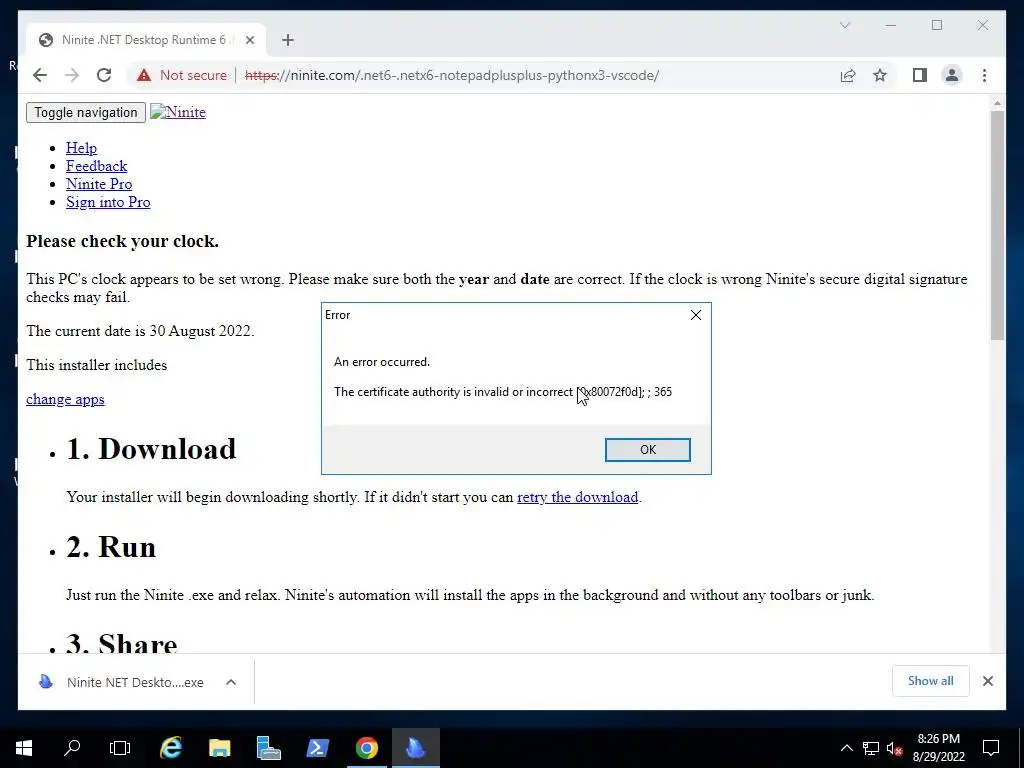Image resolution: width=1024 pixels, height=768 pixels.
Task: Bookmark this page with the star icon
Action: 880,75
